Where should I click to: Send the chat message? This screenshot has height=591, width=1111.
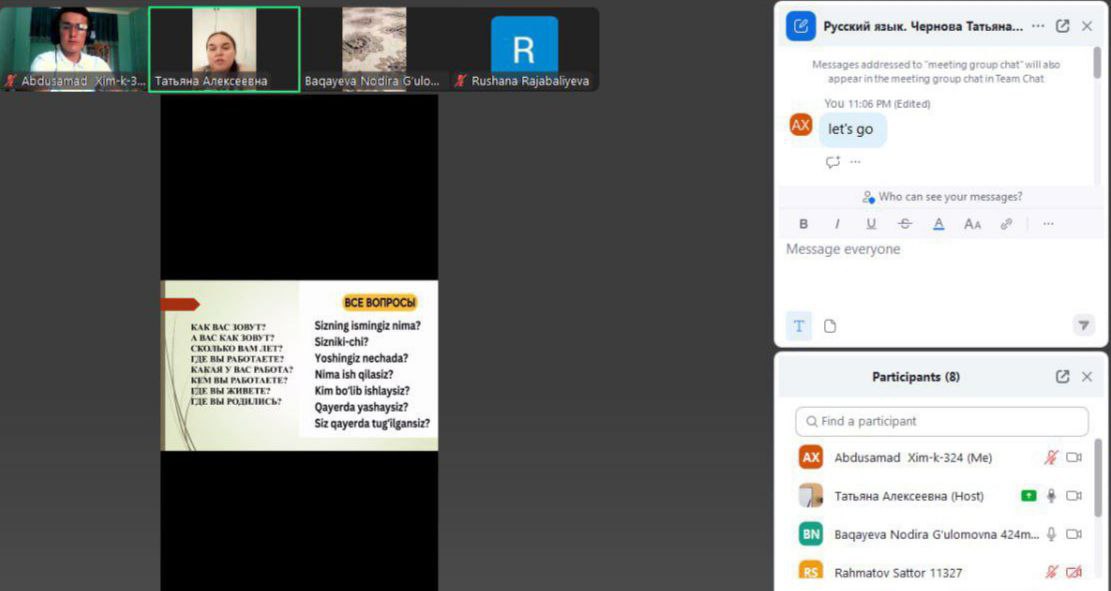[x=1083, y=326]
